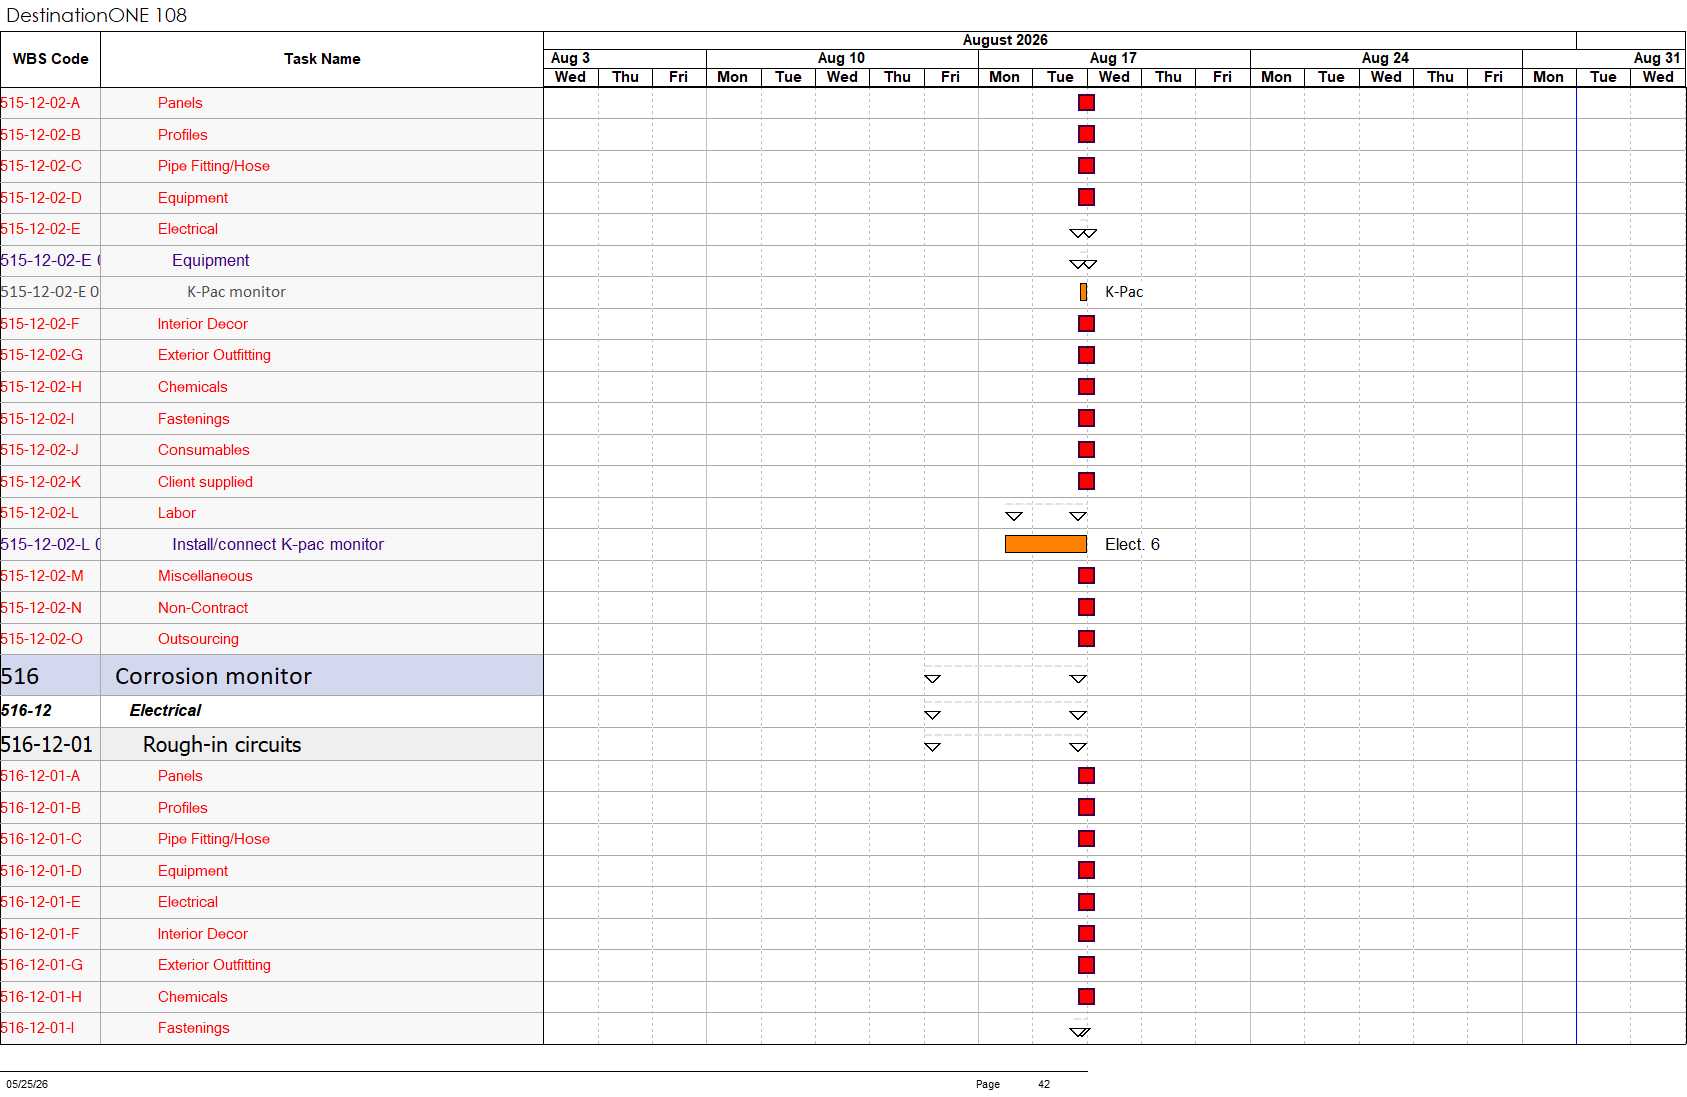1687x1097 pixels.
Task: Click the Elect. 6 resource label
Action: (1132, 544)
